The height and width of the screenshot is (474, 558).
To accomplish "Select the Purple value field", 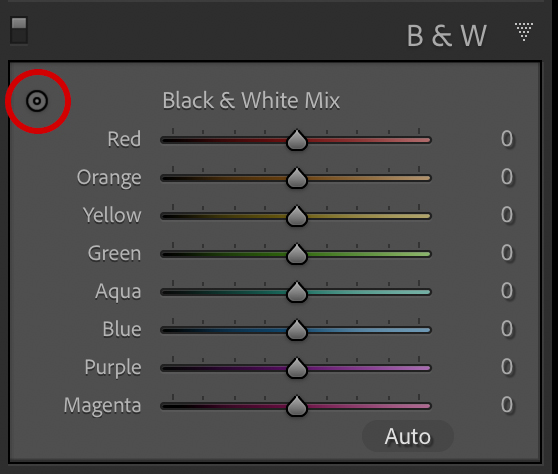I will [507, 367].
